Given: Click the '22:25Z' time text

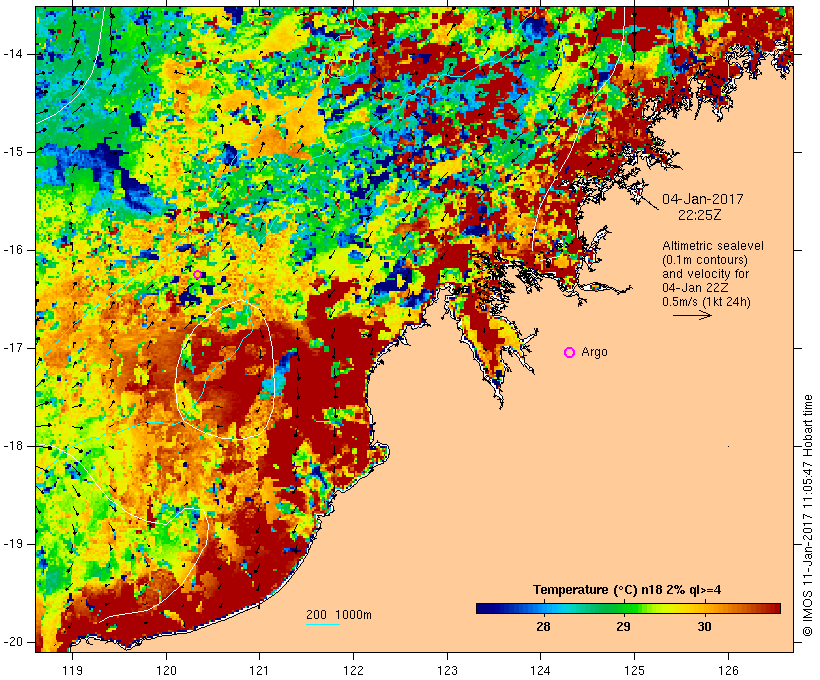Looking at the screenshot, I should [700, 215].
